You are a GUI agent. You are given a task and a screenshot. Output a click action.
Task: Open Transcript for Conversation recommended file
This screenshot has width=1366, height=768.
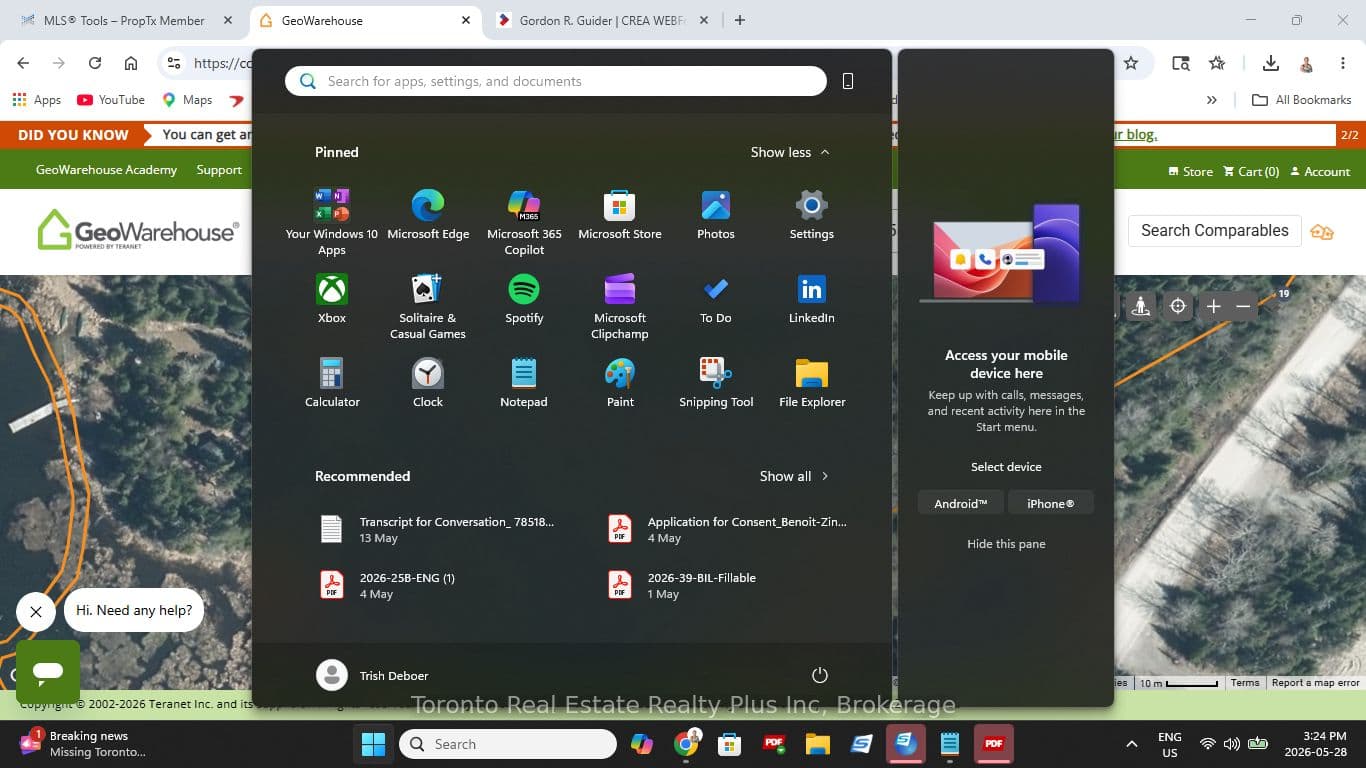440,529
